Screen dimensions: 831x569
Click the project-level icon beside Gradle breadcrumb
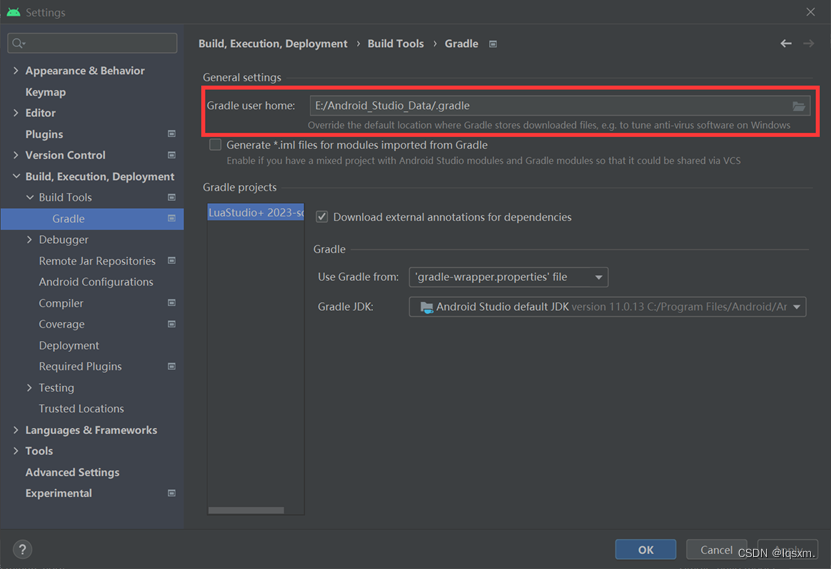tap(493, 44)
